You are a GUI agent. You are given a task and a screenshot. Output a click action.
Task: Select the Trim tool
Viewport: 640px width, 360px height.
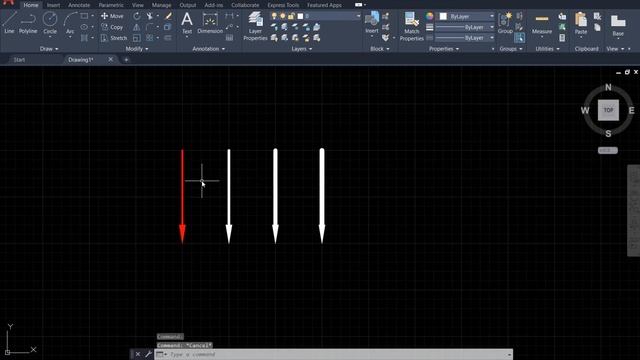tap(150, 16)
